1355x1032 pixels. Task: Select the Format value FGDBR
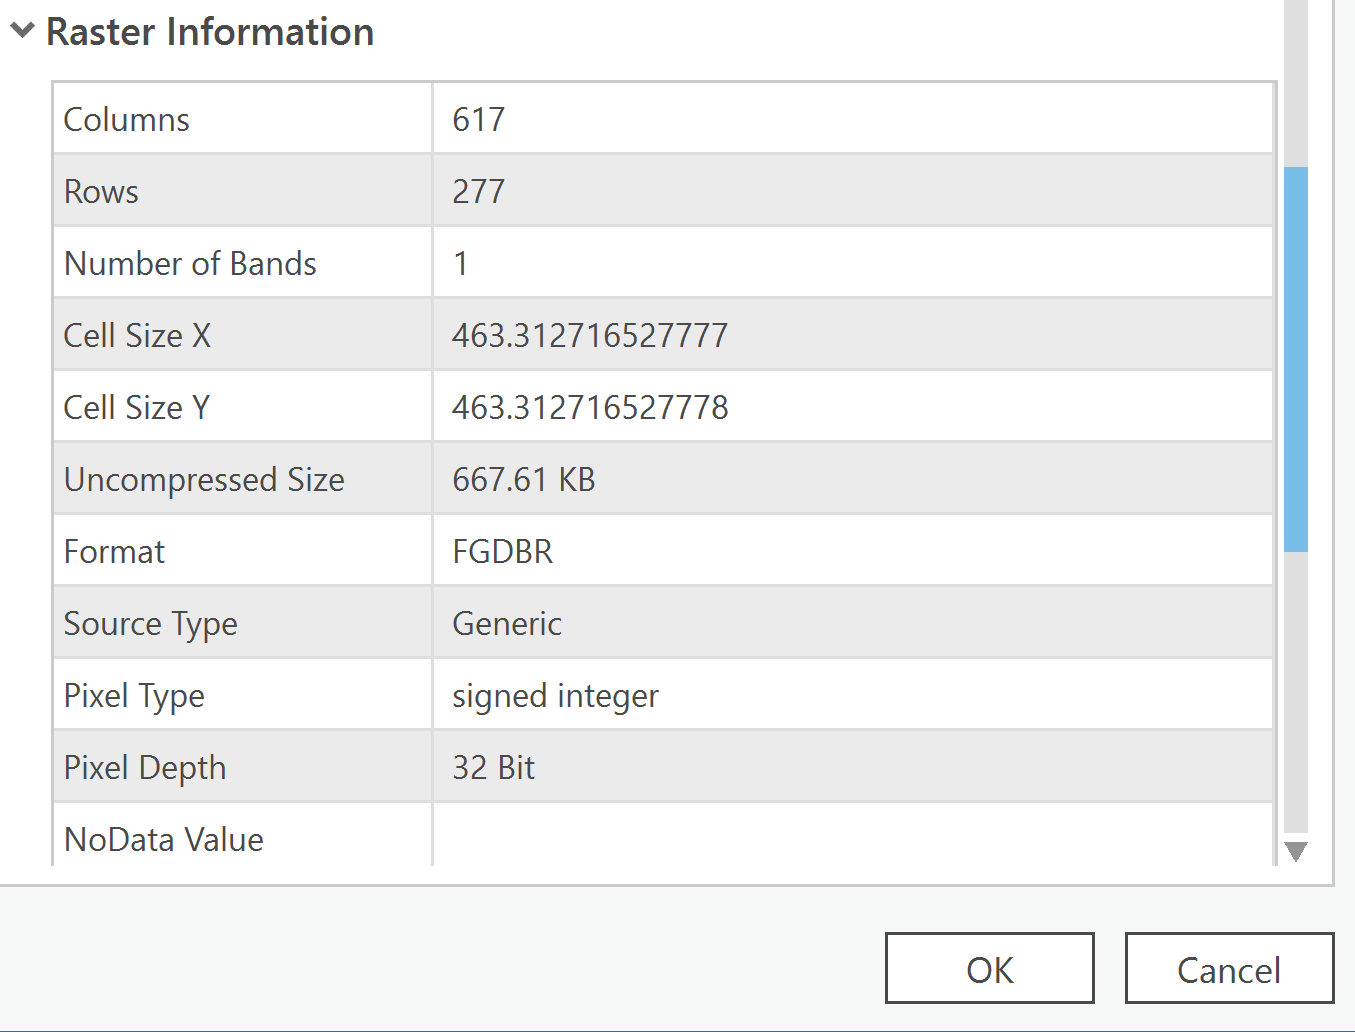pyautogui.click(x=503, y=552)
